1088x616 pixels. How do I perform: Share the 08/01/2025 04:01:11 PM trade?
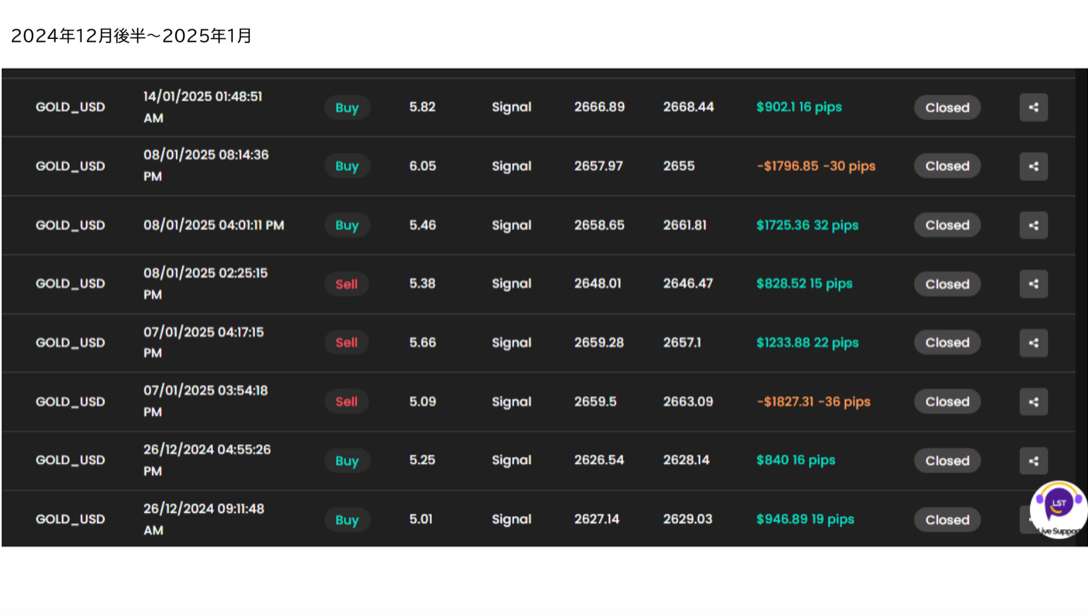pos(1033,225)
